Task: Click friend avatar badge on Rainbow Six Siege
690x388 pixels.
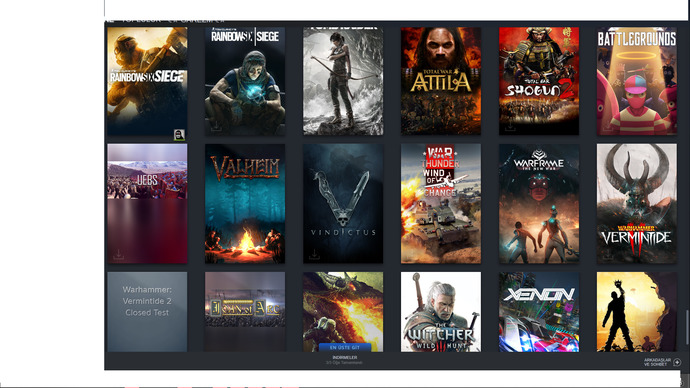Action: pyautogui.click(x=179, y=135)
